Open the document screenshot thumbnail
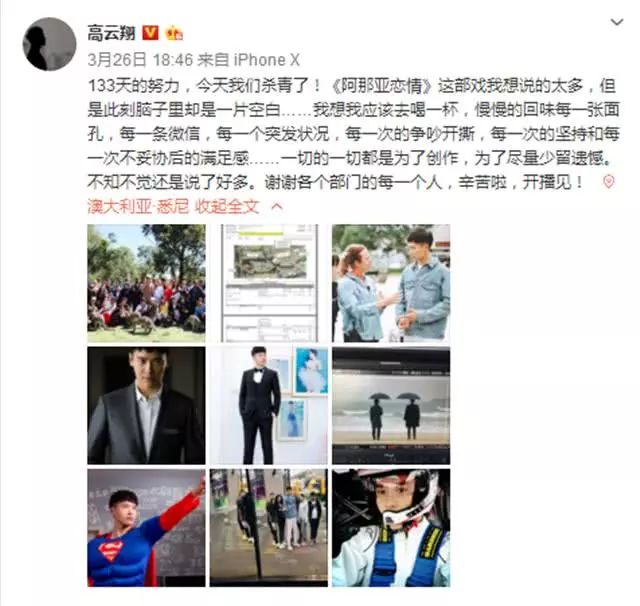This screenshot has width=640, height=606. tap(269, 283)
